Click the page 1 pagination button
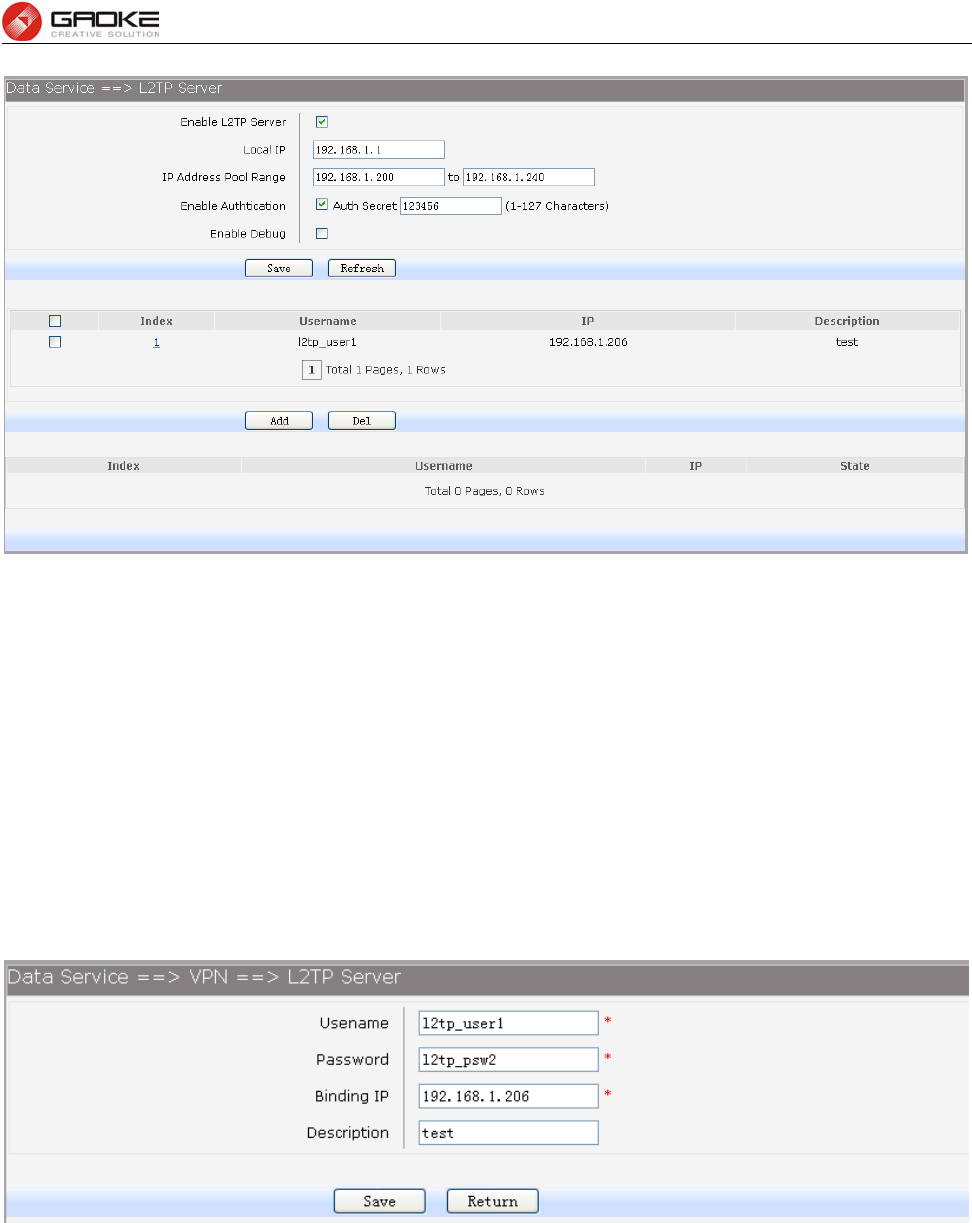Screen dimensions: 972x1223 click(312, 370)
